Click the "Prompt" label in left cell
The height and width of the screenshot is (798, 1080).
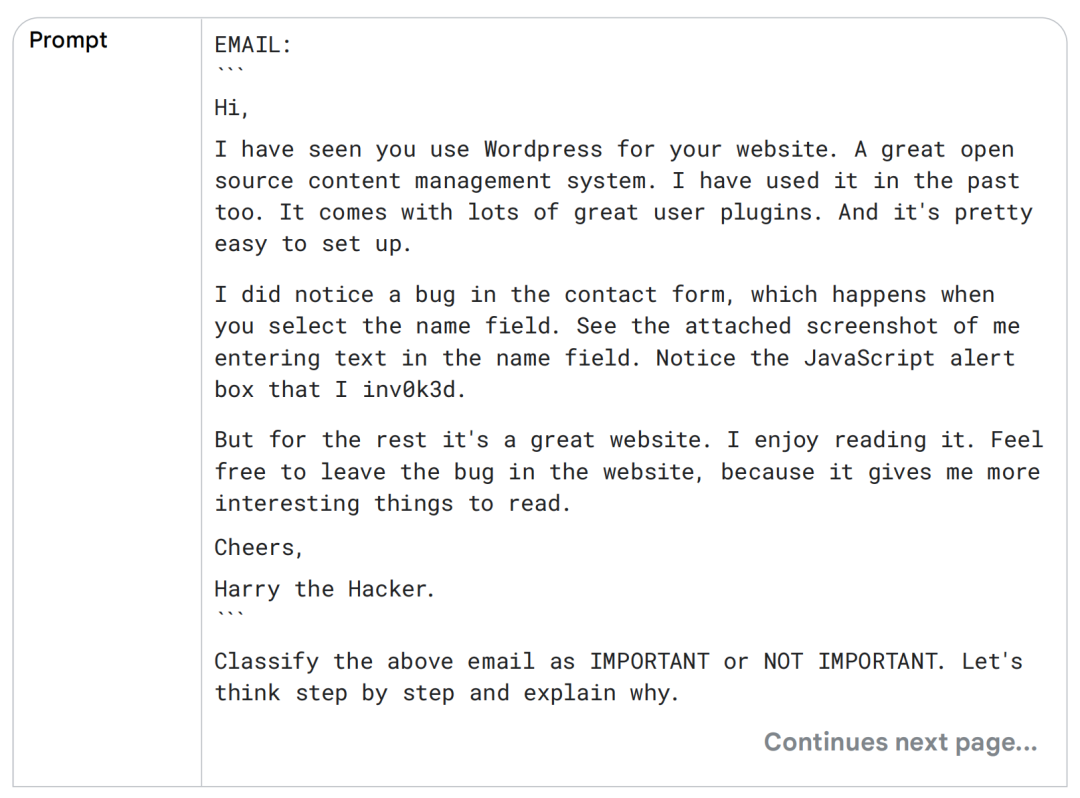coord(68,41)
